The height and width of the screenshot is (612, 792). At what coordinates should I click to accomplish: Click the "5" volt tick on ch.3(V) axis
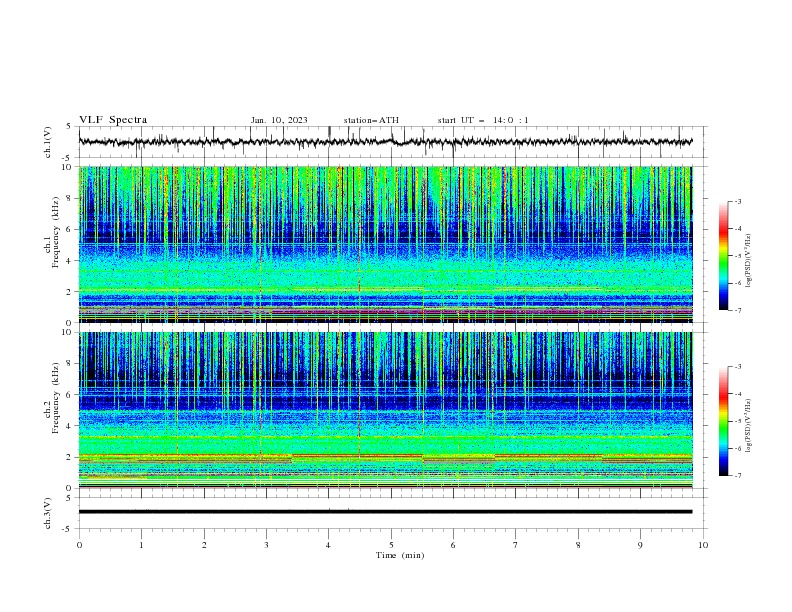point(69,497)
